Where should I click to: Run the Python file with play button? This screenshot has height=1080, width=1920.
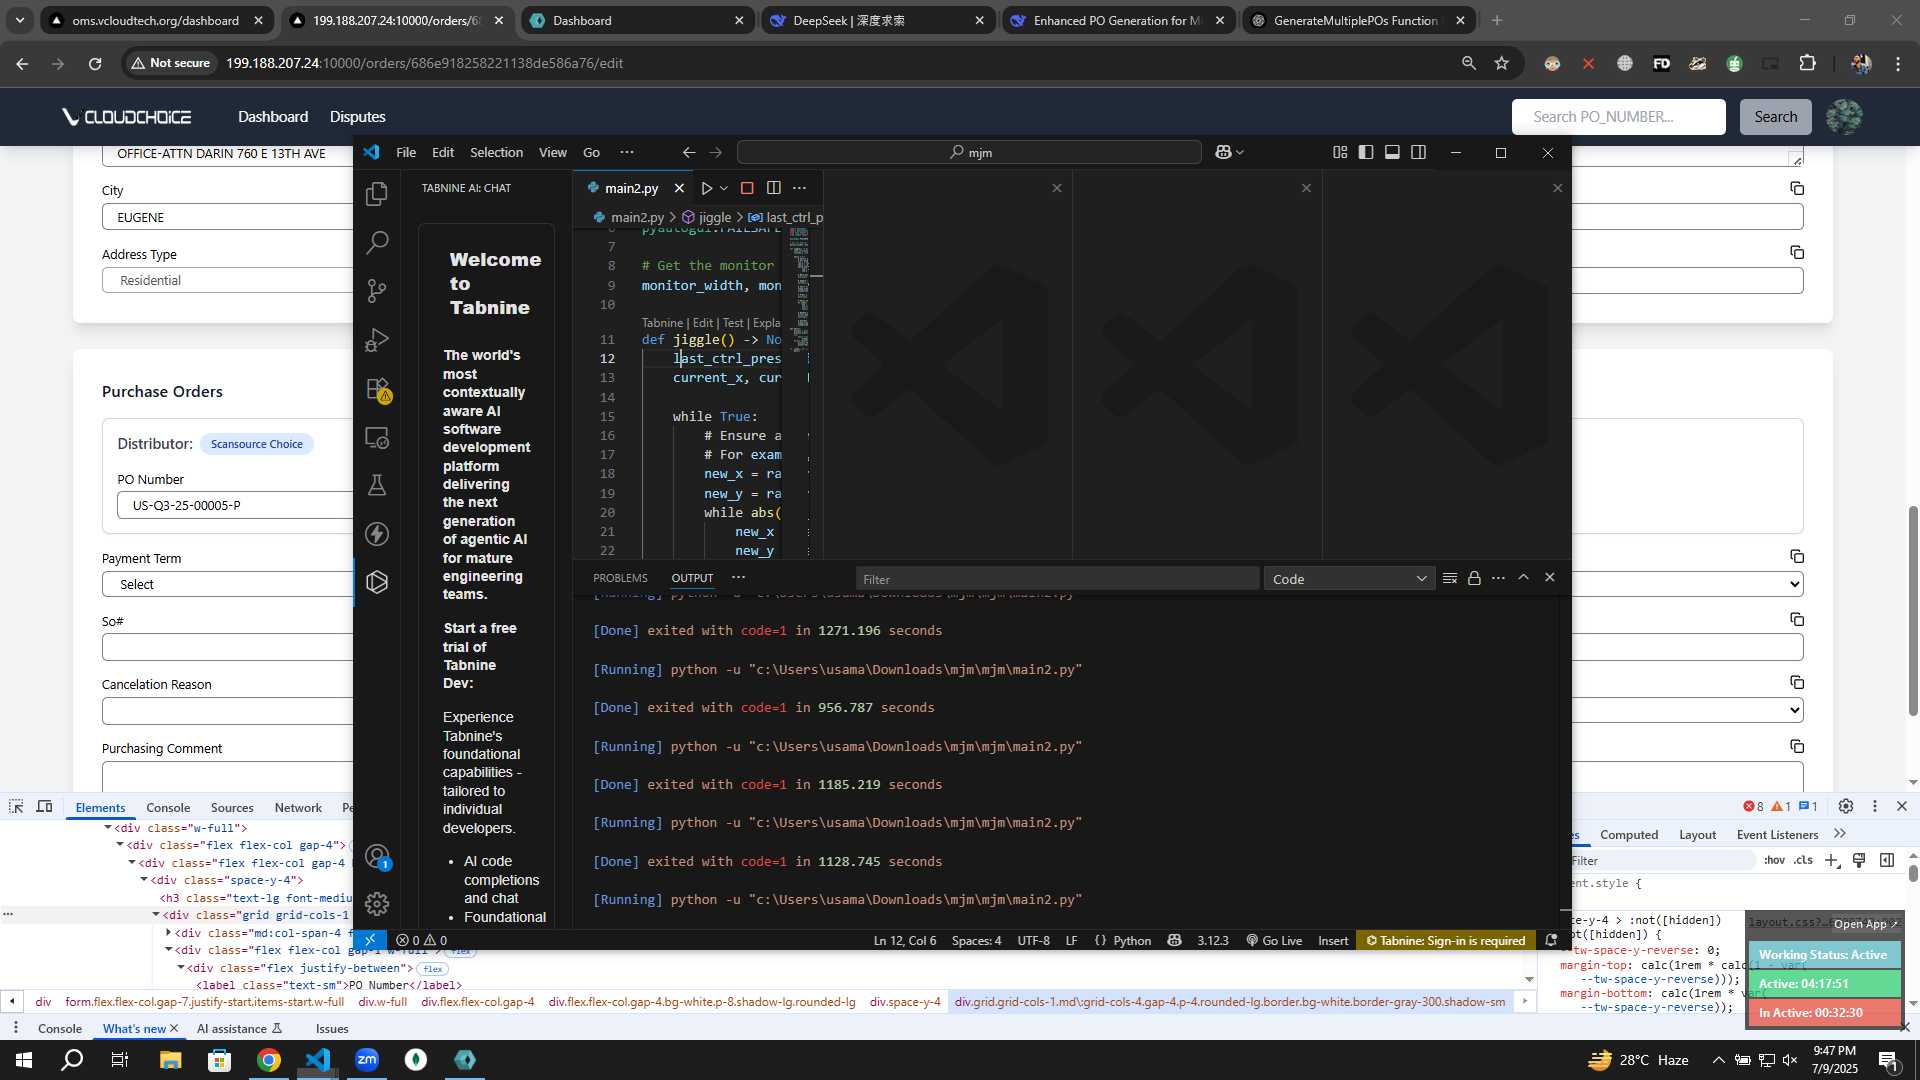tap(706, 188)
